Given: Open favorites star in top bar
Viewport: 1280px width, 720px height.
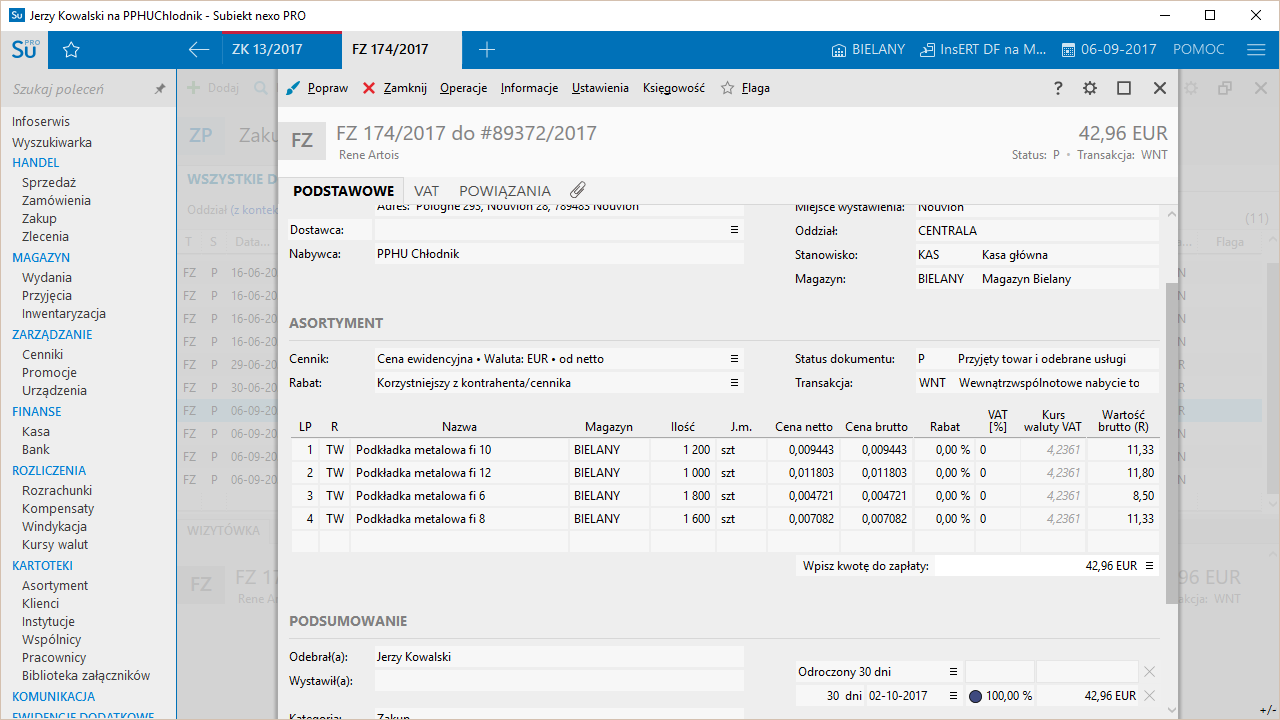Looking at the screenshot, I should (71, 50).
